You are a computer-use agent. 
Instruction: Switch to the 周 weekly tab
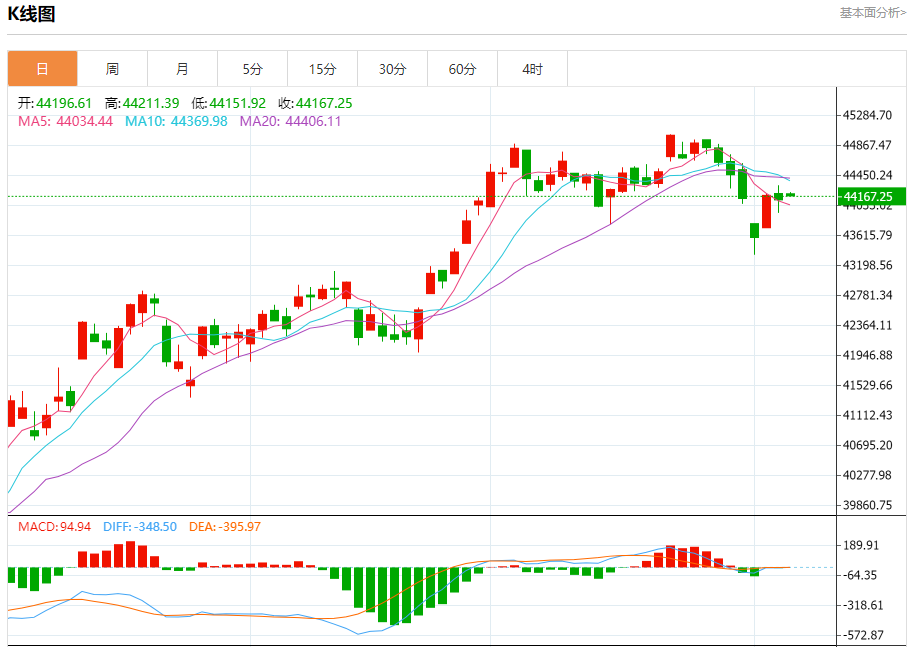tap(112, 69)
